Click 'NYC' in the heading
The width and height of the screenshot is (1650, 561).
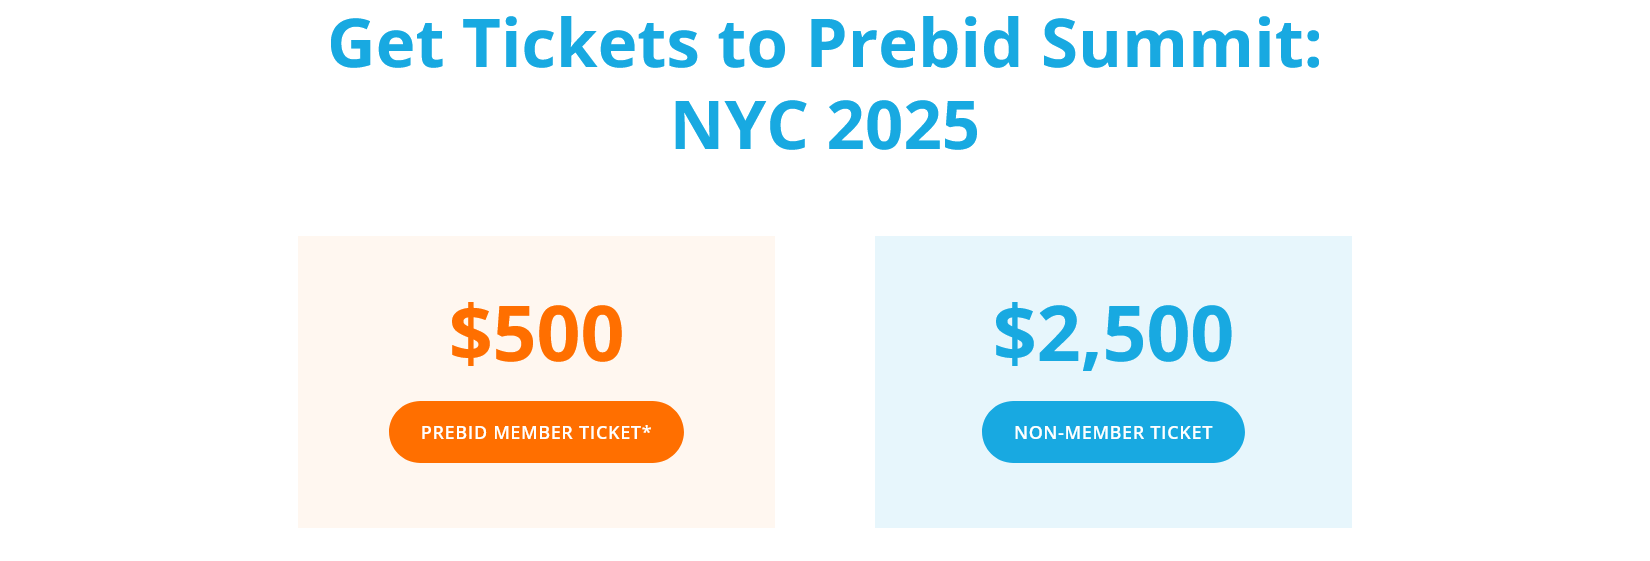tap(740, 126)
